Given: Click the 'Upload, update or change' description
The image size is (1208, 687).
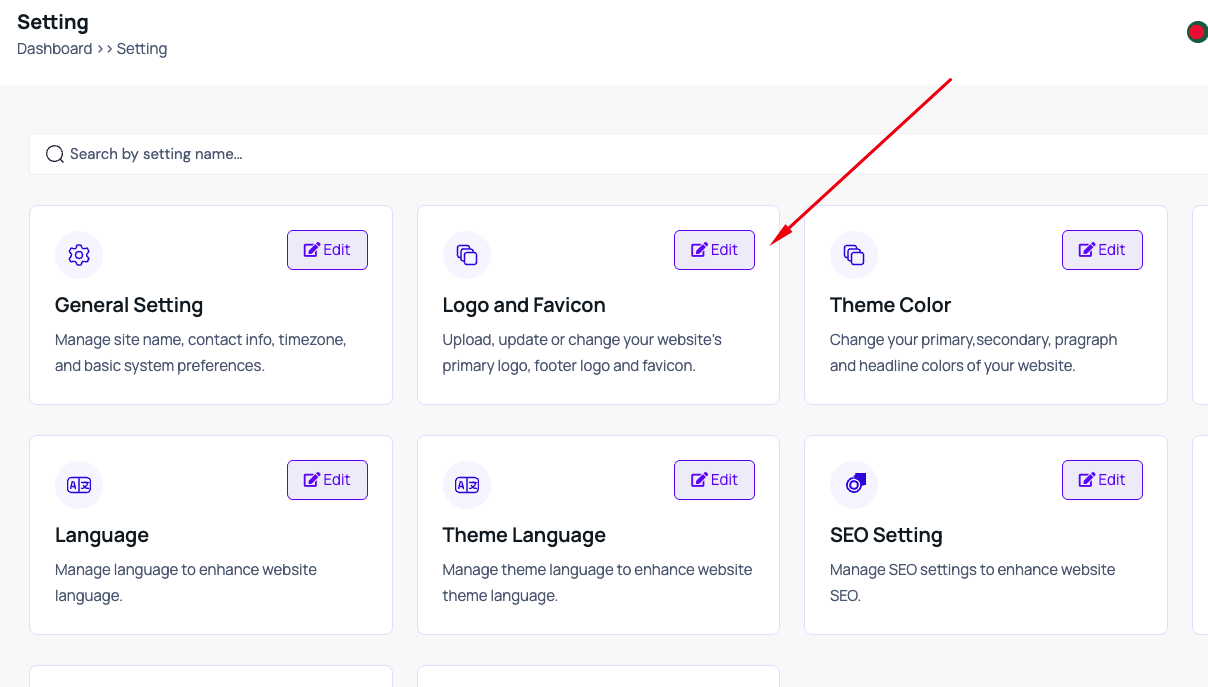Looking at the screenshot, I should click(x=582, y=353).
